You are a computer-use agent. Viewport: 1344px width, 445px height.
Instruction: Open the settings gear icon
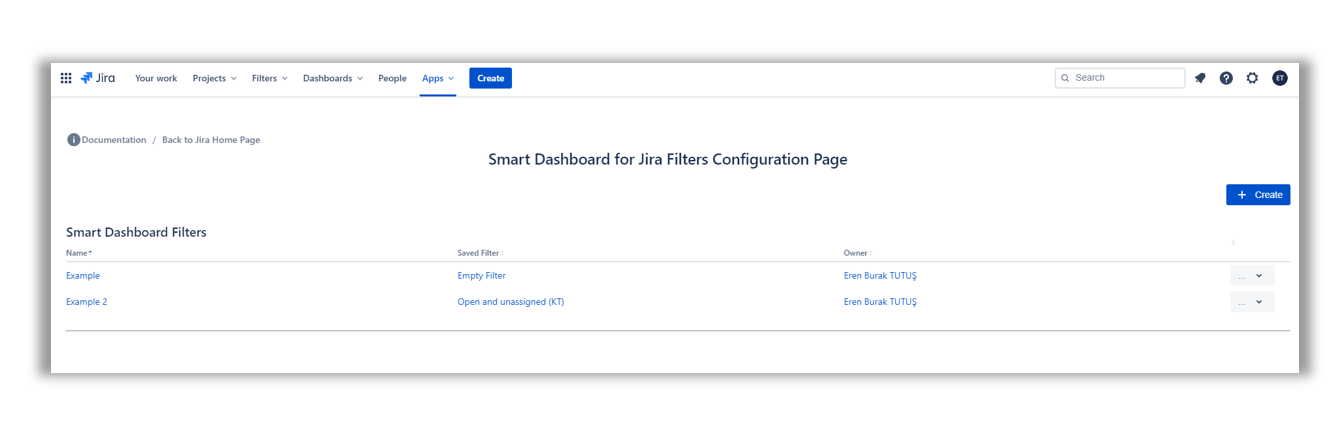click(x=1252, y=78)
